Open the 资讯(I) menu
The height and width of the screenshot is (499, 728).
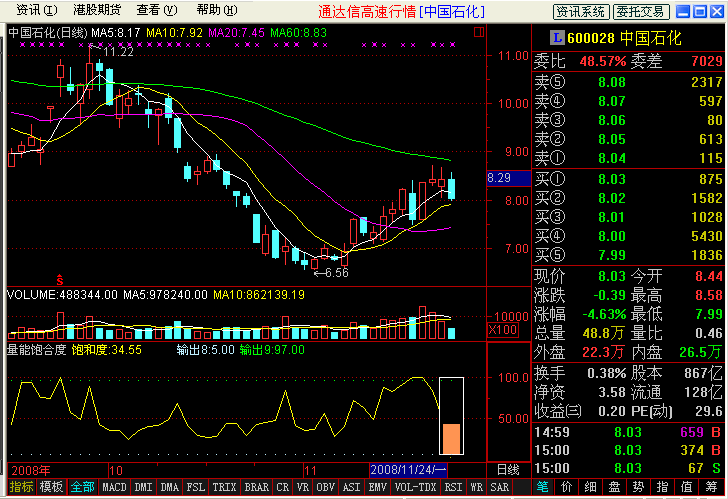(x=37, y=10)
